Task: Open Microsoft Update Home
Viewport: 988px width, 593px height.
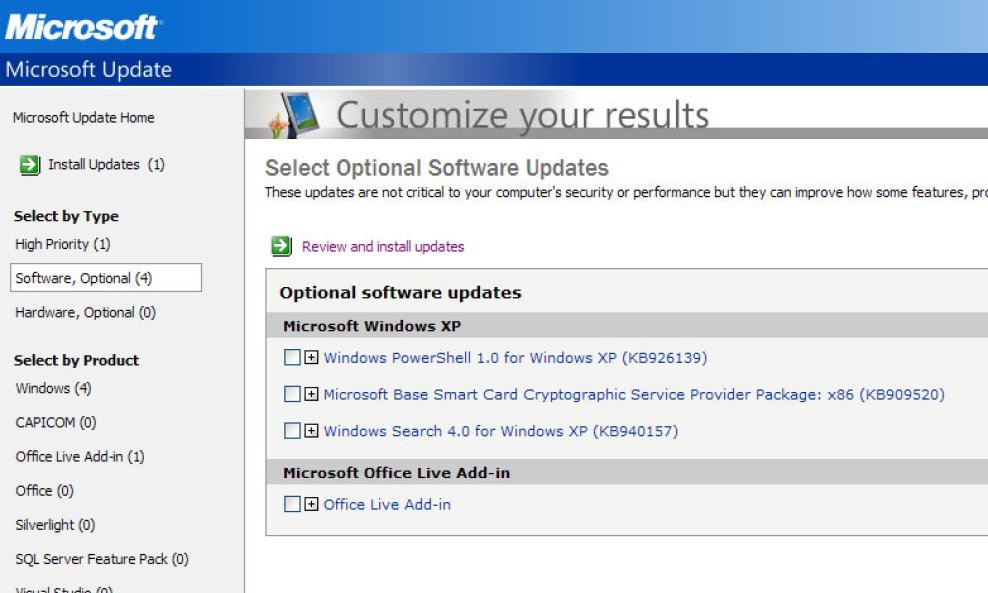Action: pos(83,118)
